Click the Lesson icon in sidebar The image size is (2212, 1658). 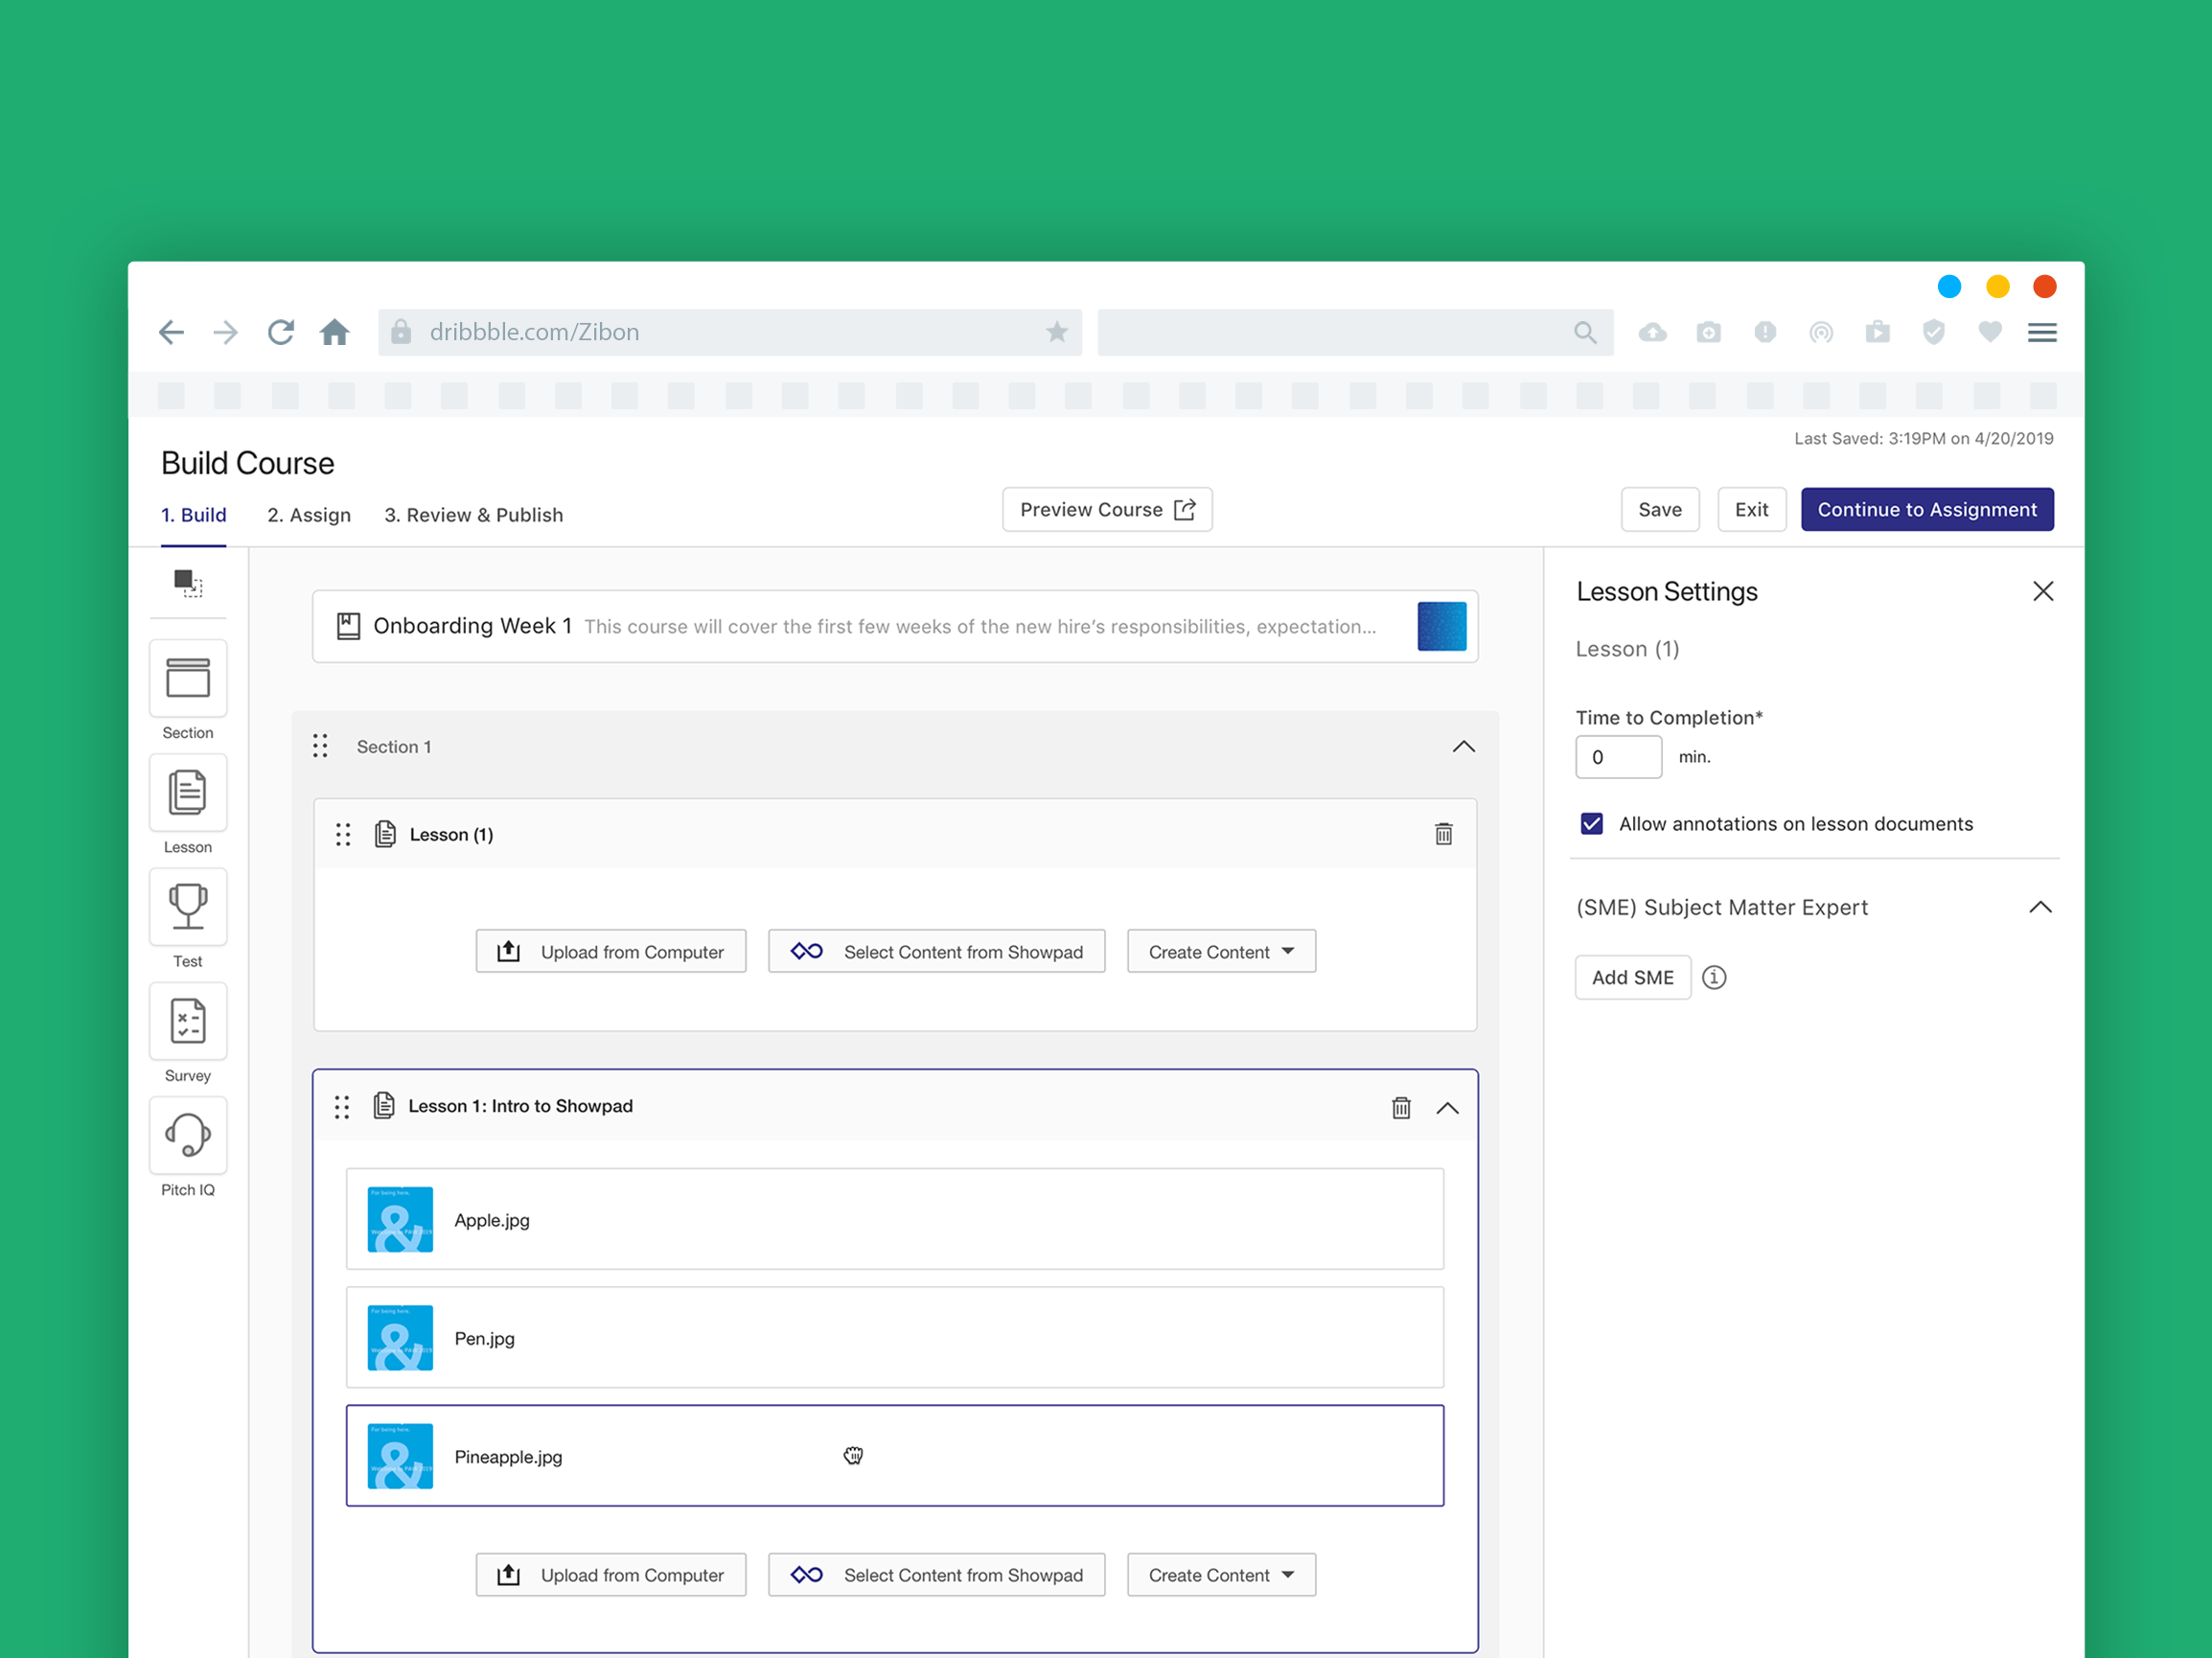click(x=187, y=793)
